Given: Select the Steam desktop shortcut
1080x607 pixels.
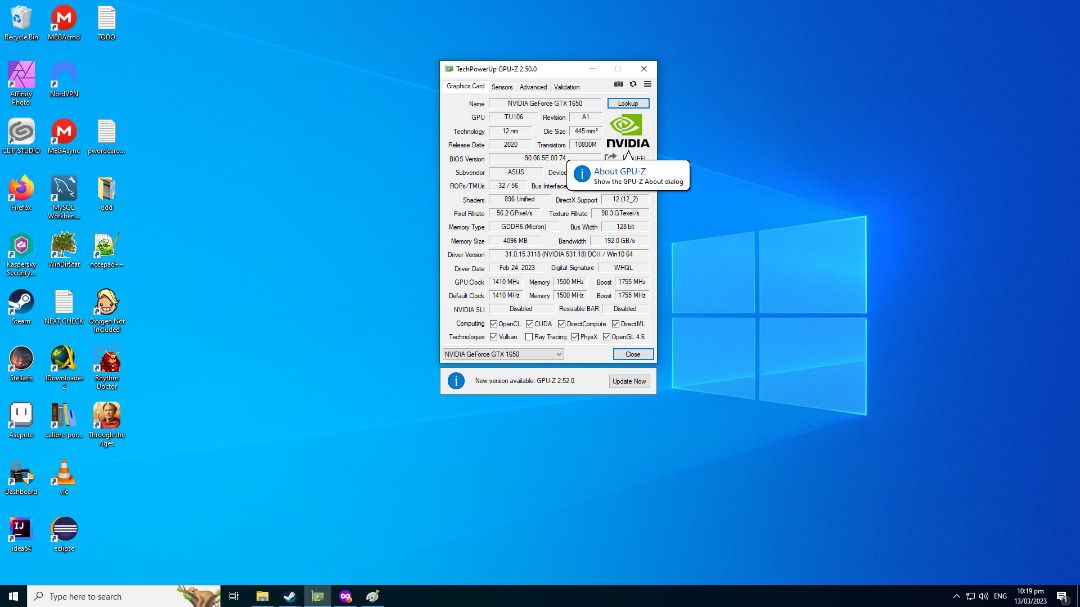Looking at the screenshot, I should click(21, 307).
